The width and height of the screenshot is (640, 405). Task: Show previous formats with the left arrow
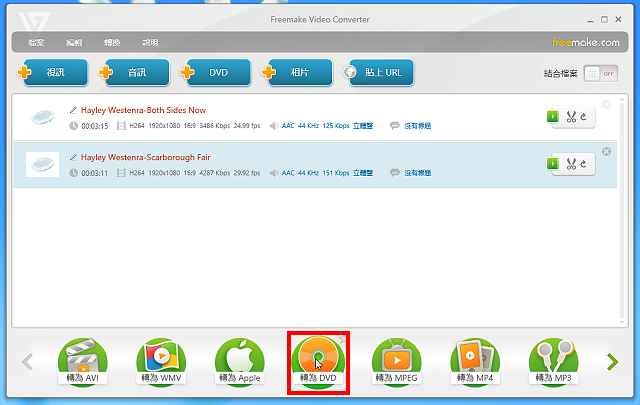[27, 362]
